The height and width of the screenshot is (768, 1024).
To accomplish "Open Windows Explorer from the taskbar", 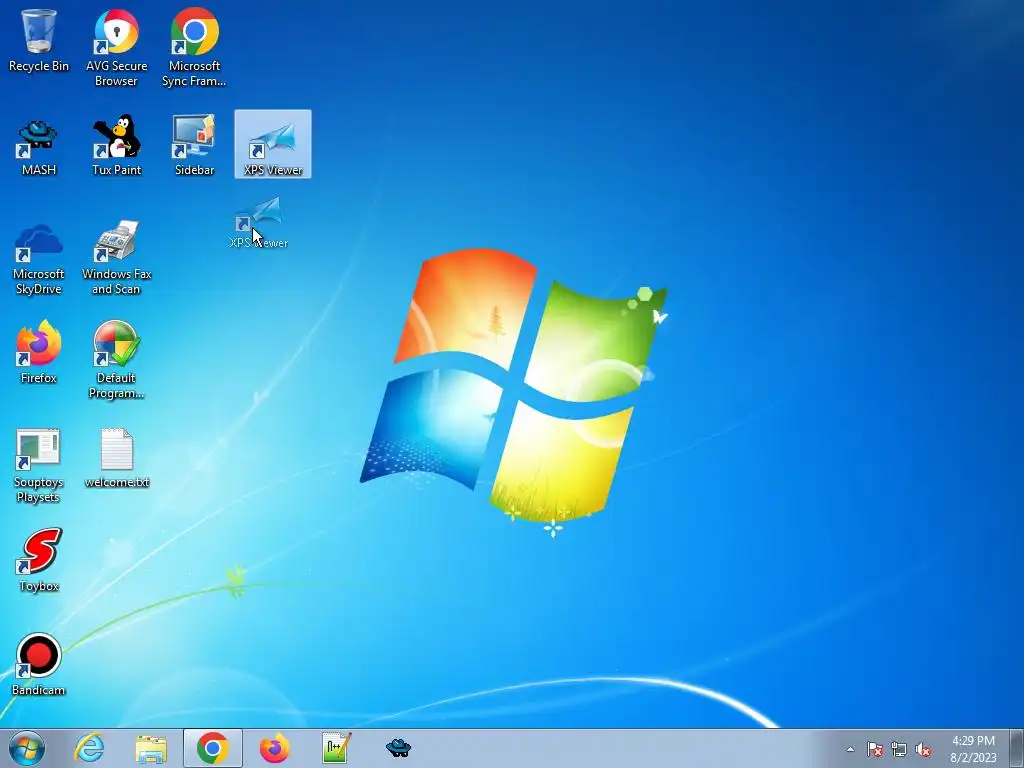I will point(151,748).
